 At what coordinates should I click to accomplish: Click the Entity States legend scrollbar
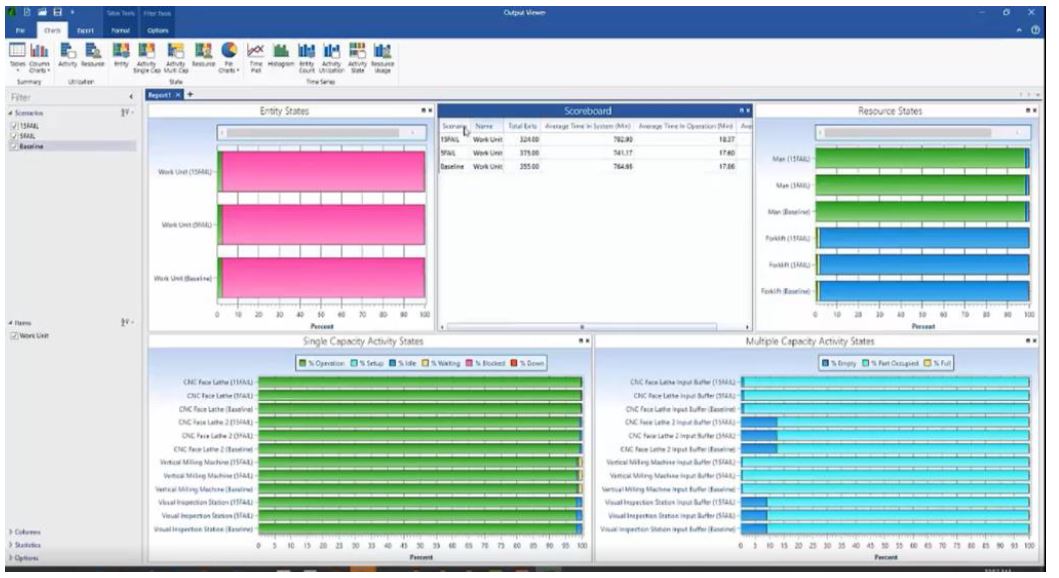[321, 133]
